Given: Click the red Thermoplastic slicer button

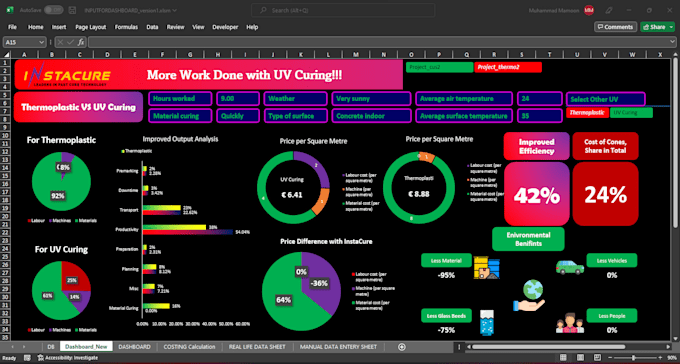Looking at the screenshot, I should [587, 113].
